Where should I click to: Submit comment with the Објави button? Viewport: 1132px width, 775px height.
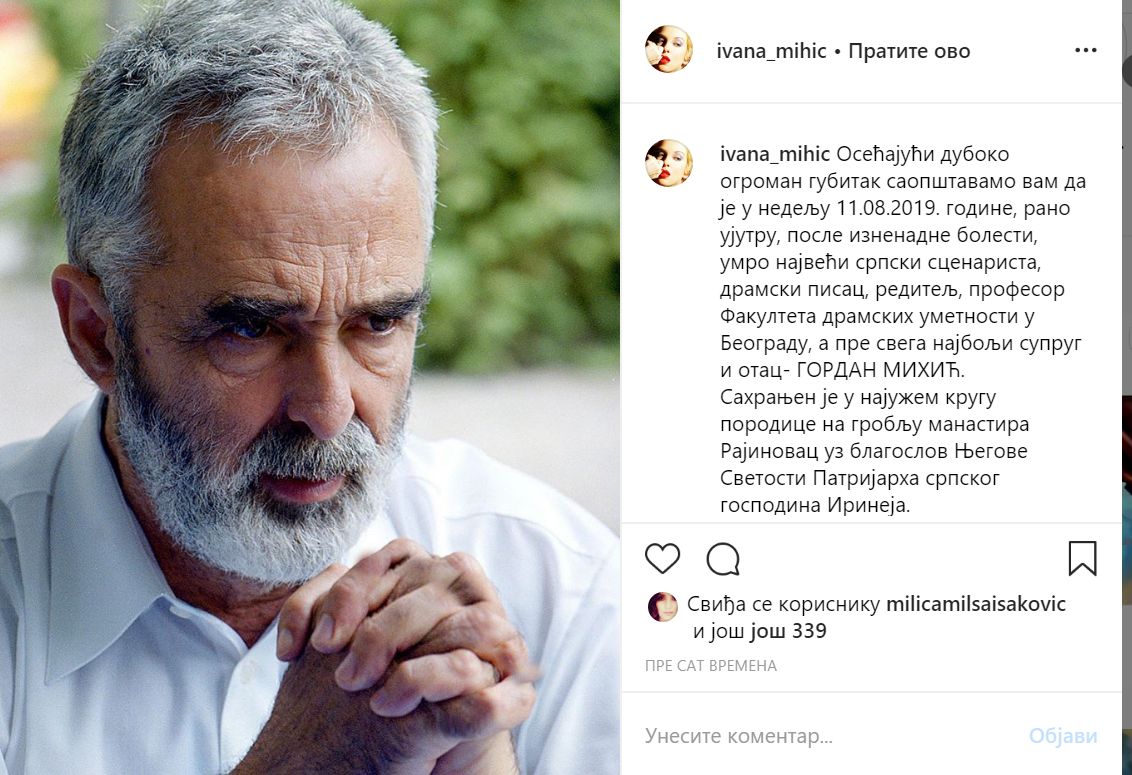point(1063,736)
